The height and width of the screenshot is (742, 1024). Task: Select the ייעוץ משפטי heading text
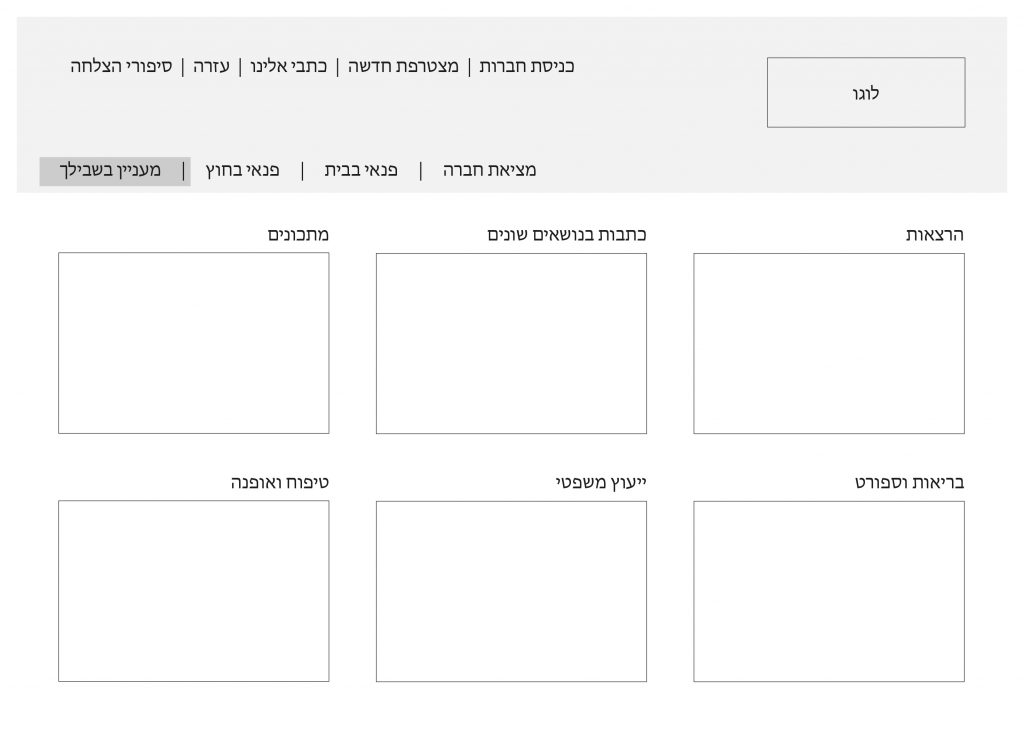tap(602, 483)
